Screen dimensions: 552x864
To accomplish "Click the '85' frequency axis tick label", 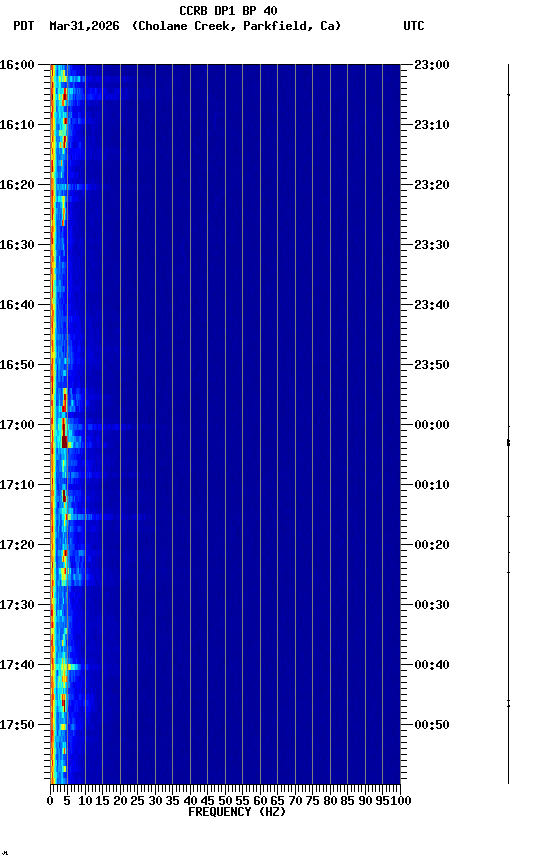I will (348, 802).
